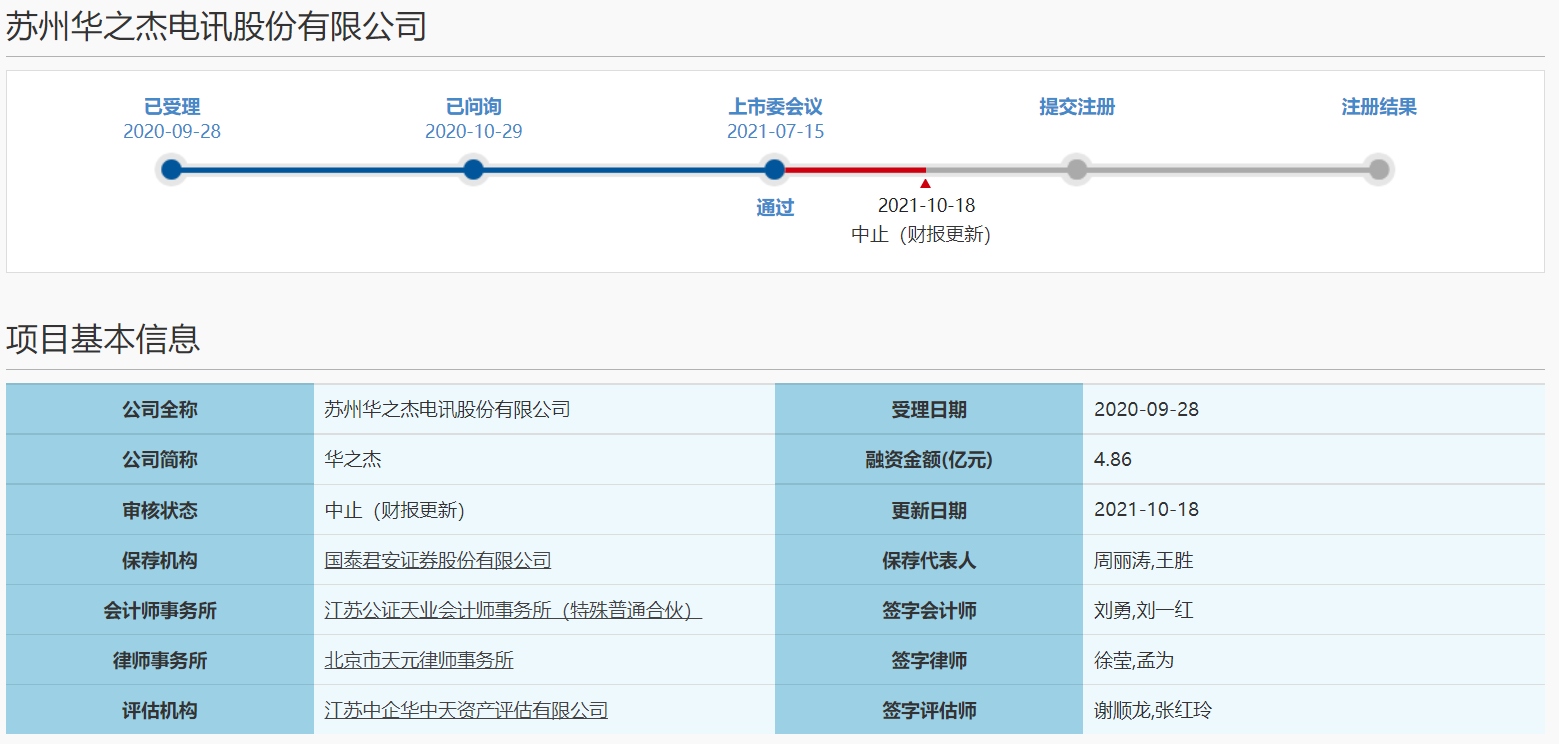Image resolution: width=1559 pixels, height=744 pixels.
Task: Click the 签字会计师 header cell
Action: [x=929, y=610]
